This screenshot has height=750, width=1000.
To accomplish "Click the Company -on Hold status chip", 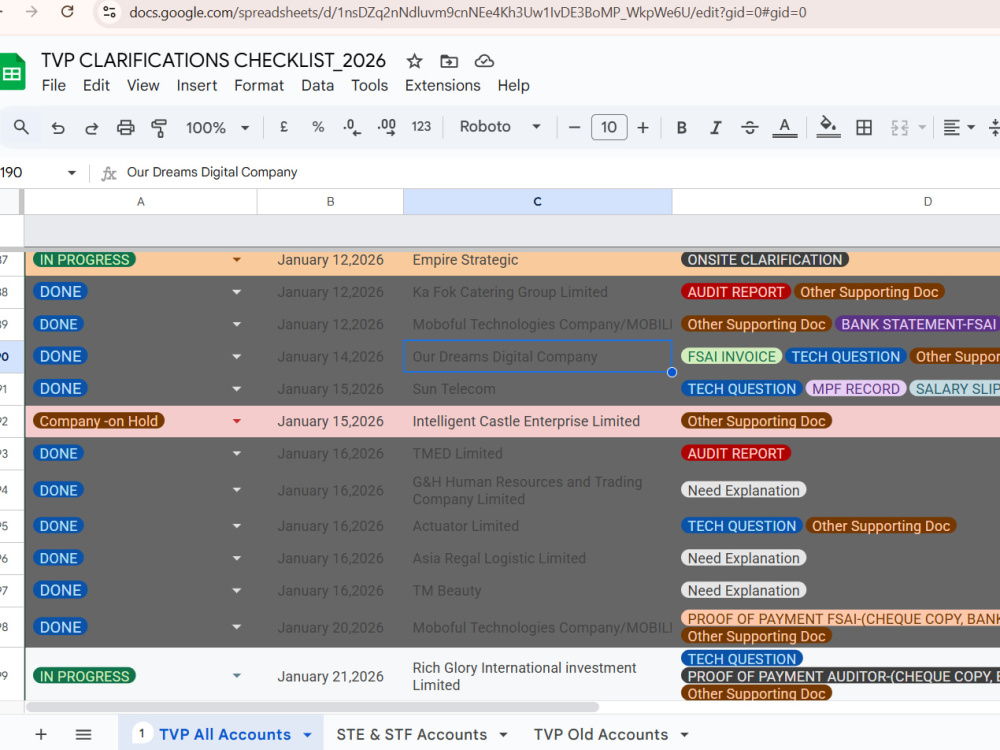I will coord(99,421).
